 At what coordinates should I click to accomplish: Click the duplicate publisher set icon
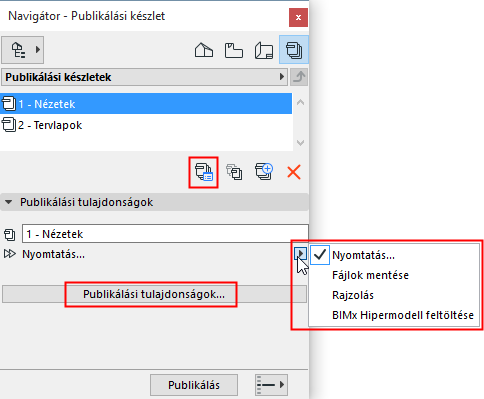tap(235, 172)
